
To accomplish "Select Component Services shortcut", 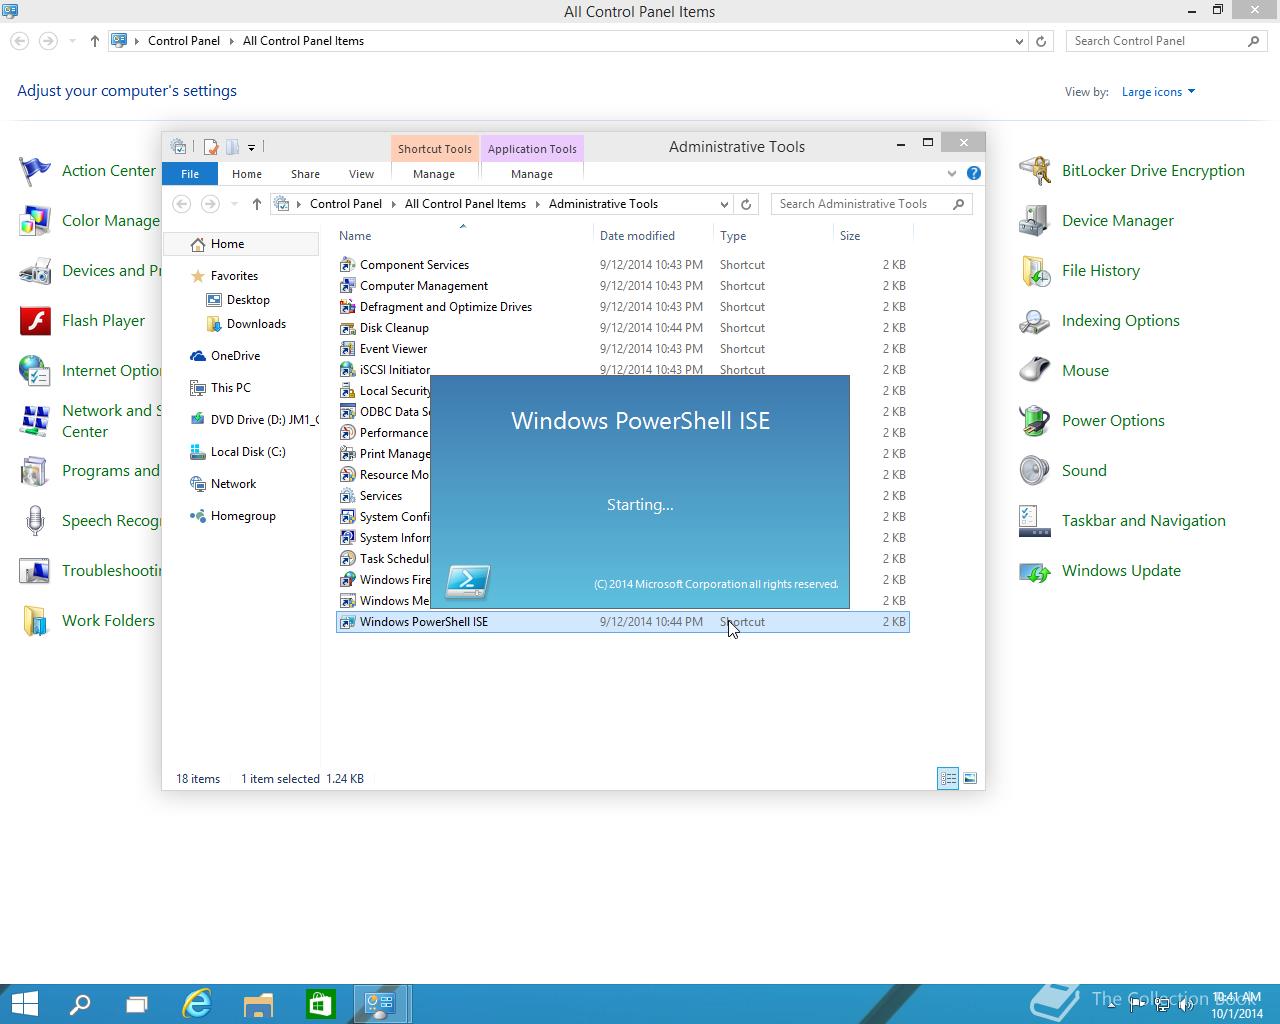I will coord(622,265).
